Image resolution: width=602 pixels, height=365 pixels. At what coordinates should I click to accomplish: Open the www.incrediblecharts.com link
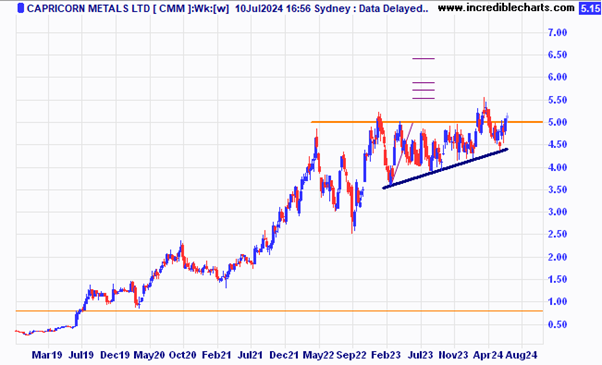pyautogui.click(x=506, y=7)
